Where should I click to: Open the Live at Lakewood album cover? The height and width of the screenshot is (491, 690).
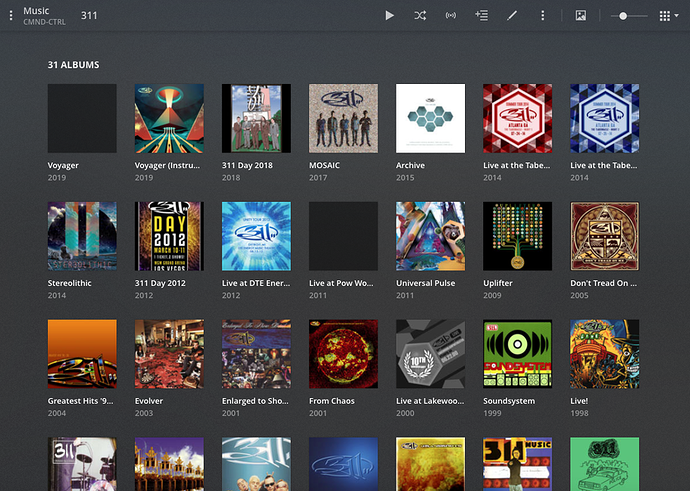point(431,354)
